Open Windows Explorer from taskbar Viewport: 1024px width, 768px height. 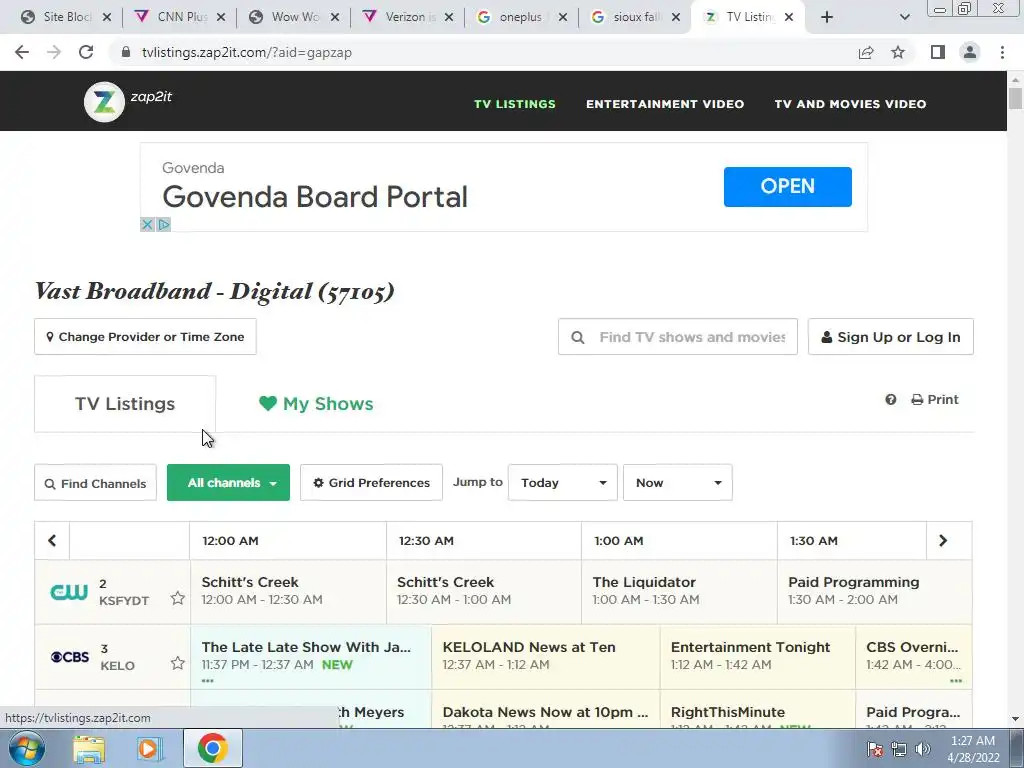(x=89, y=748)
